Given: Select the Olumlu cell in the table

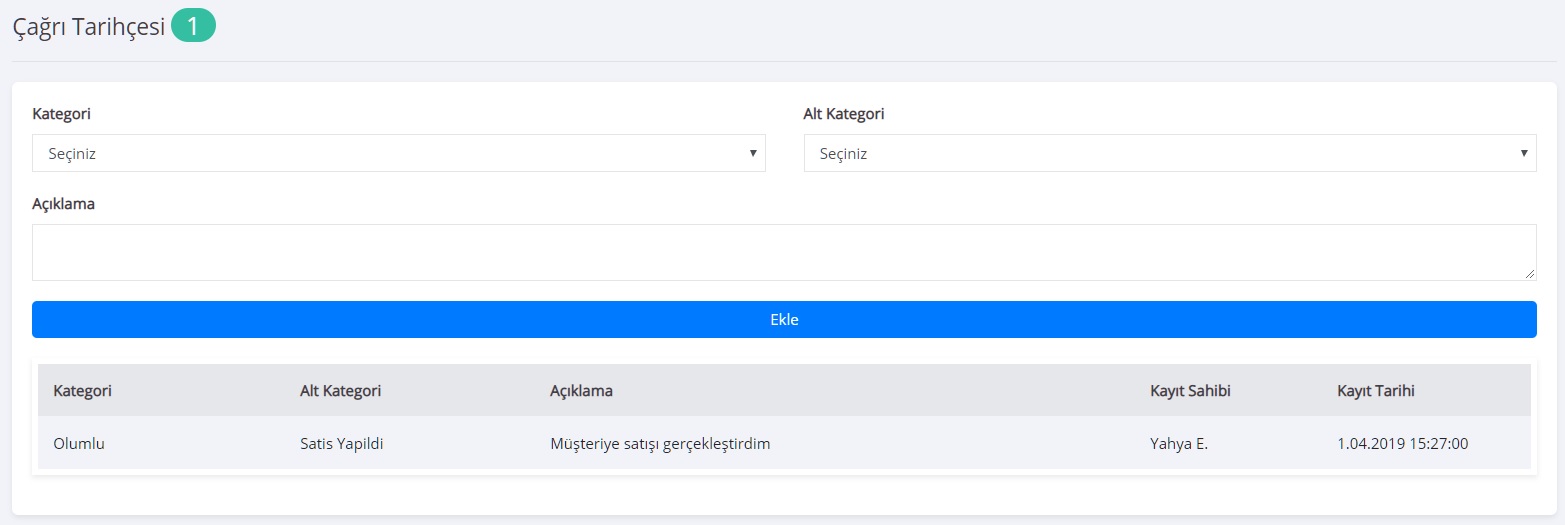Looking at the screenshot, I should tap(79, 444).
